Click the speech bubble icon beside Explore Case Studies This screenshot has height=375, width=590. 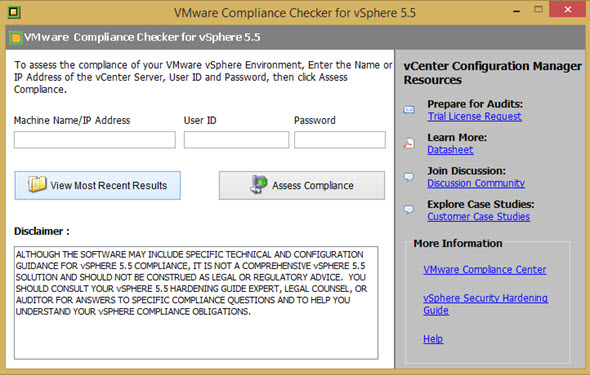[x=409, y=210]
